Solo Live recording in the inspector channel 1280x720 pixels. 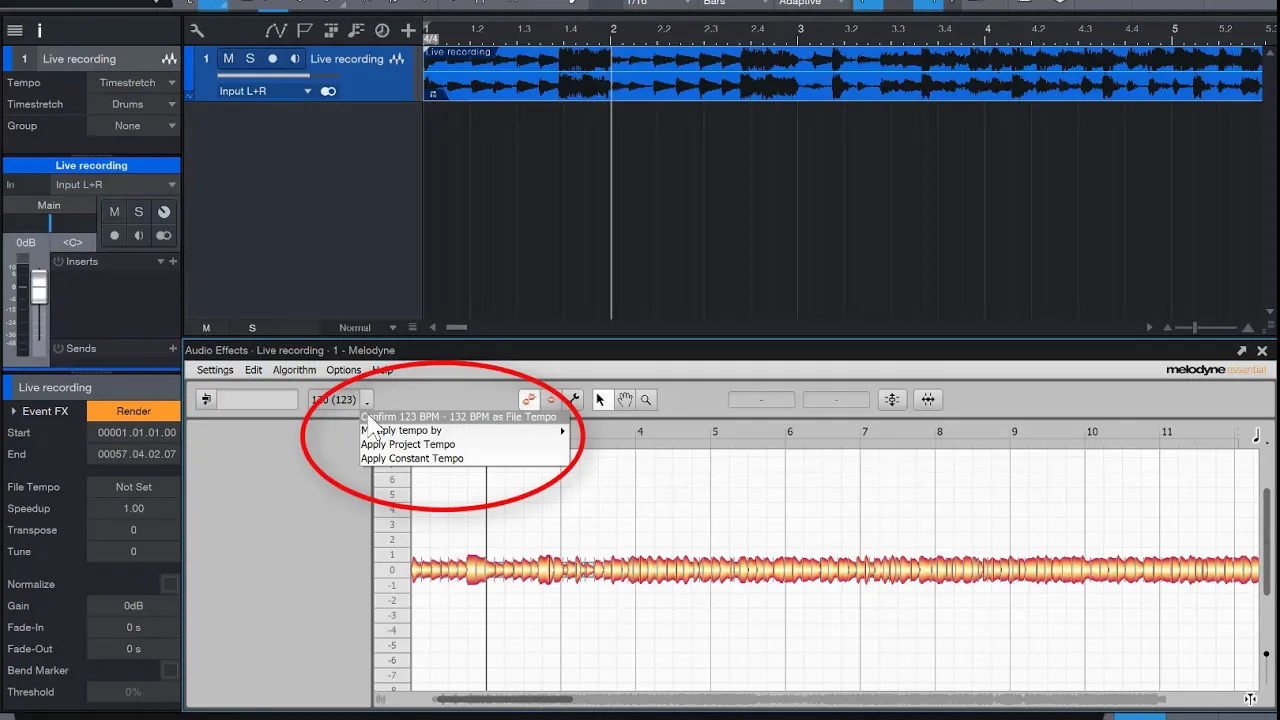click(x=139, y=212)
